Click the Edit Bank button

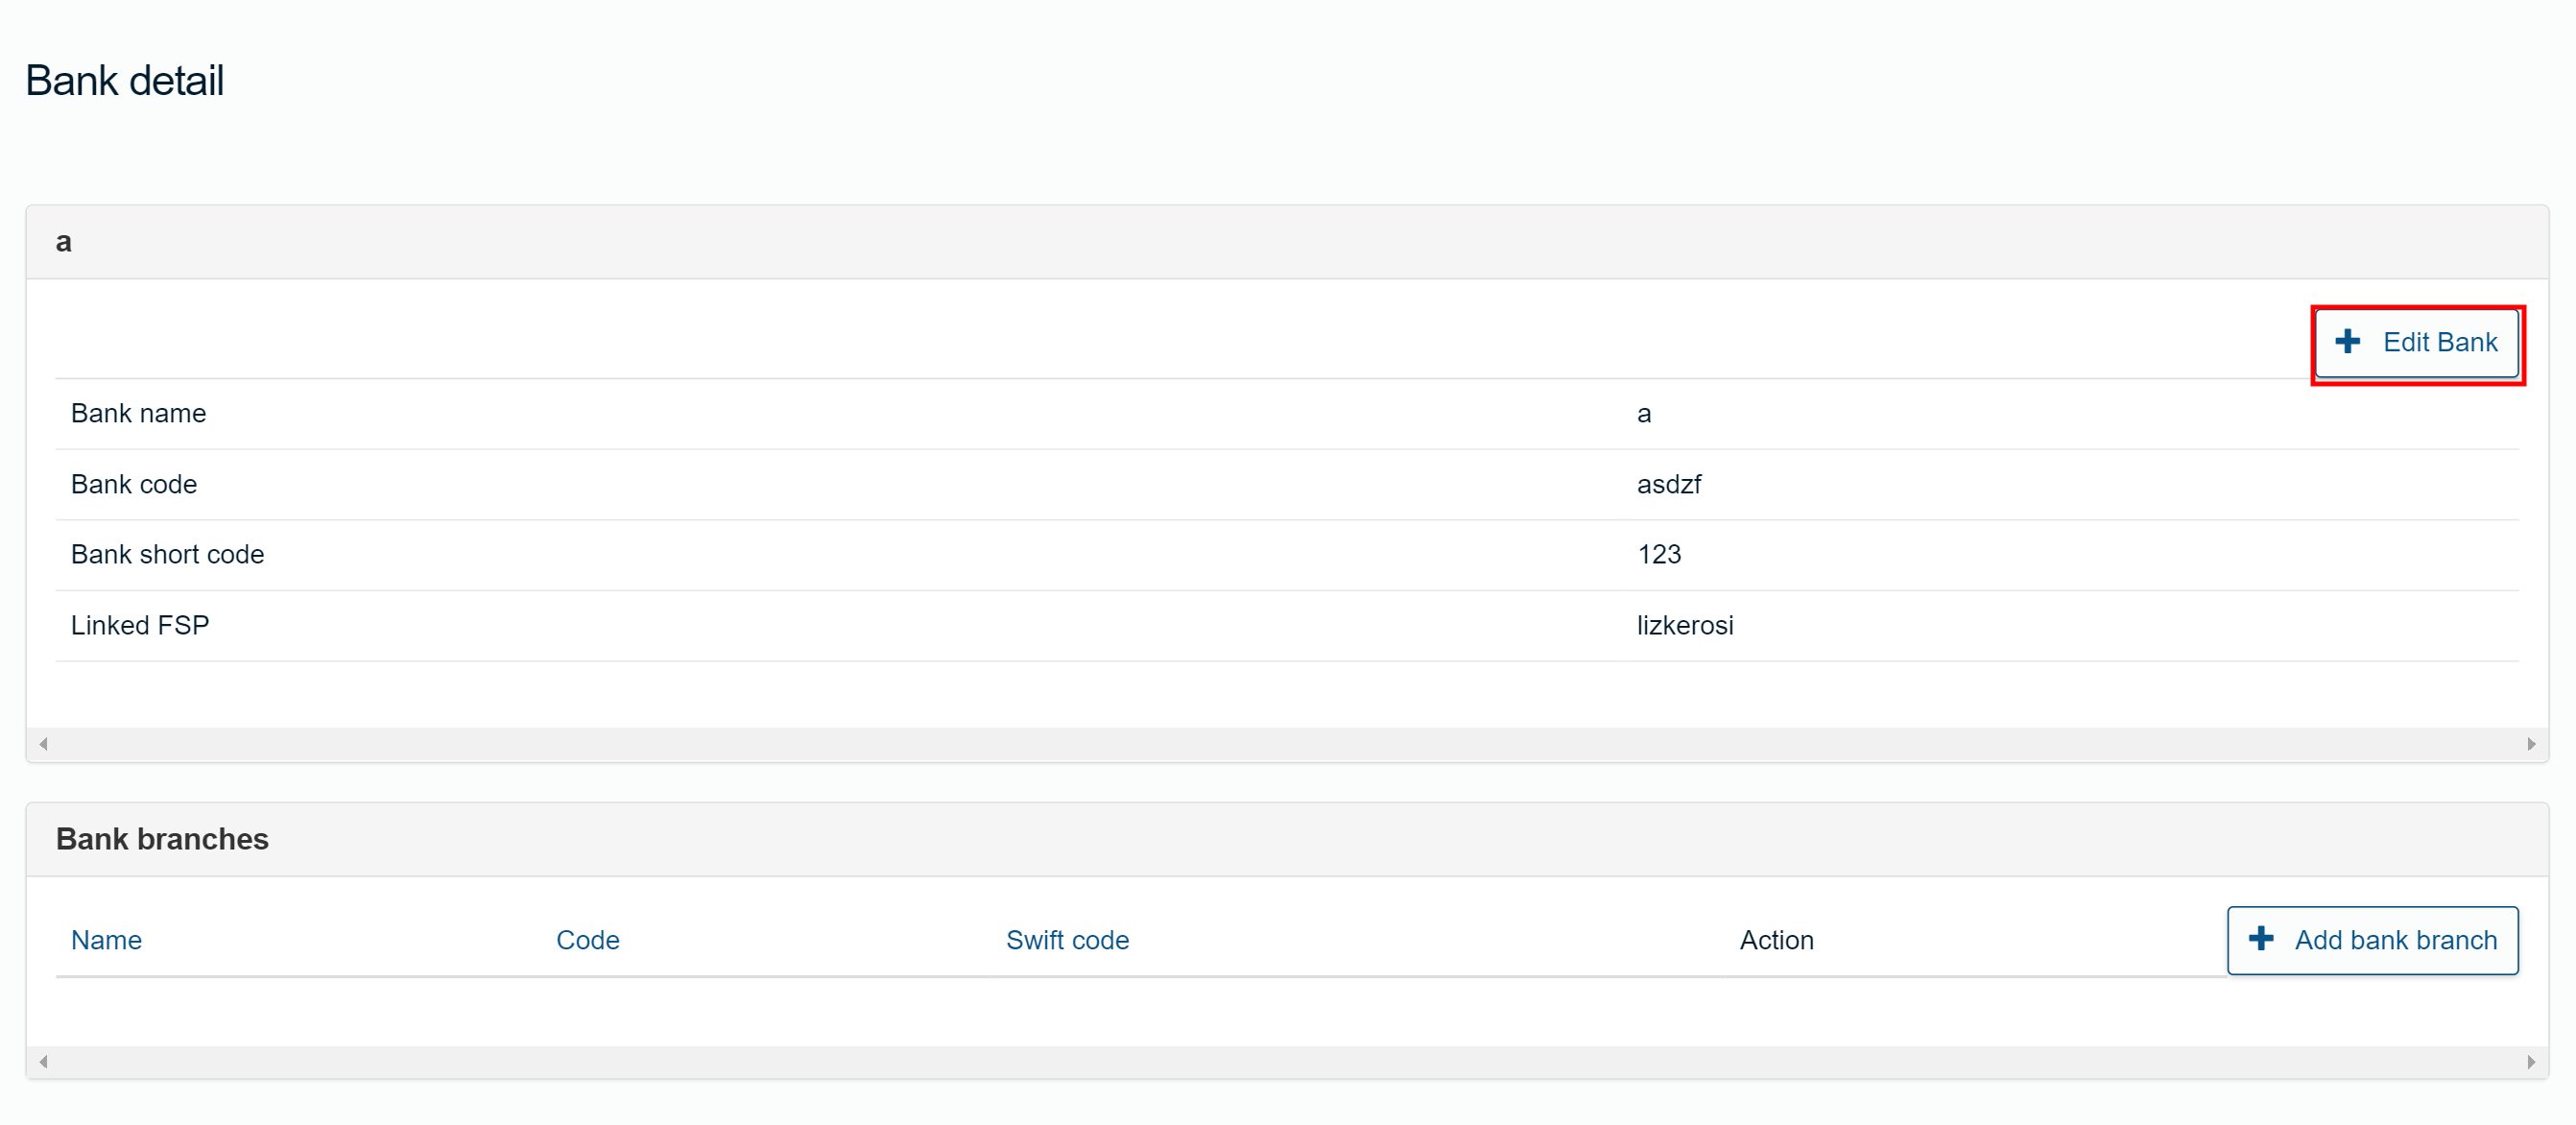click(x=2416, y=343)
